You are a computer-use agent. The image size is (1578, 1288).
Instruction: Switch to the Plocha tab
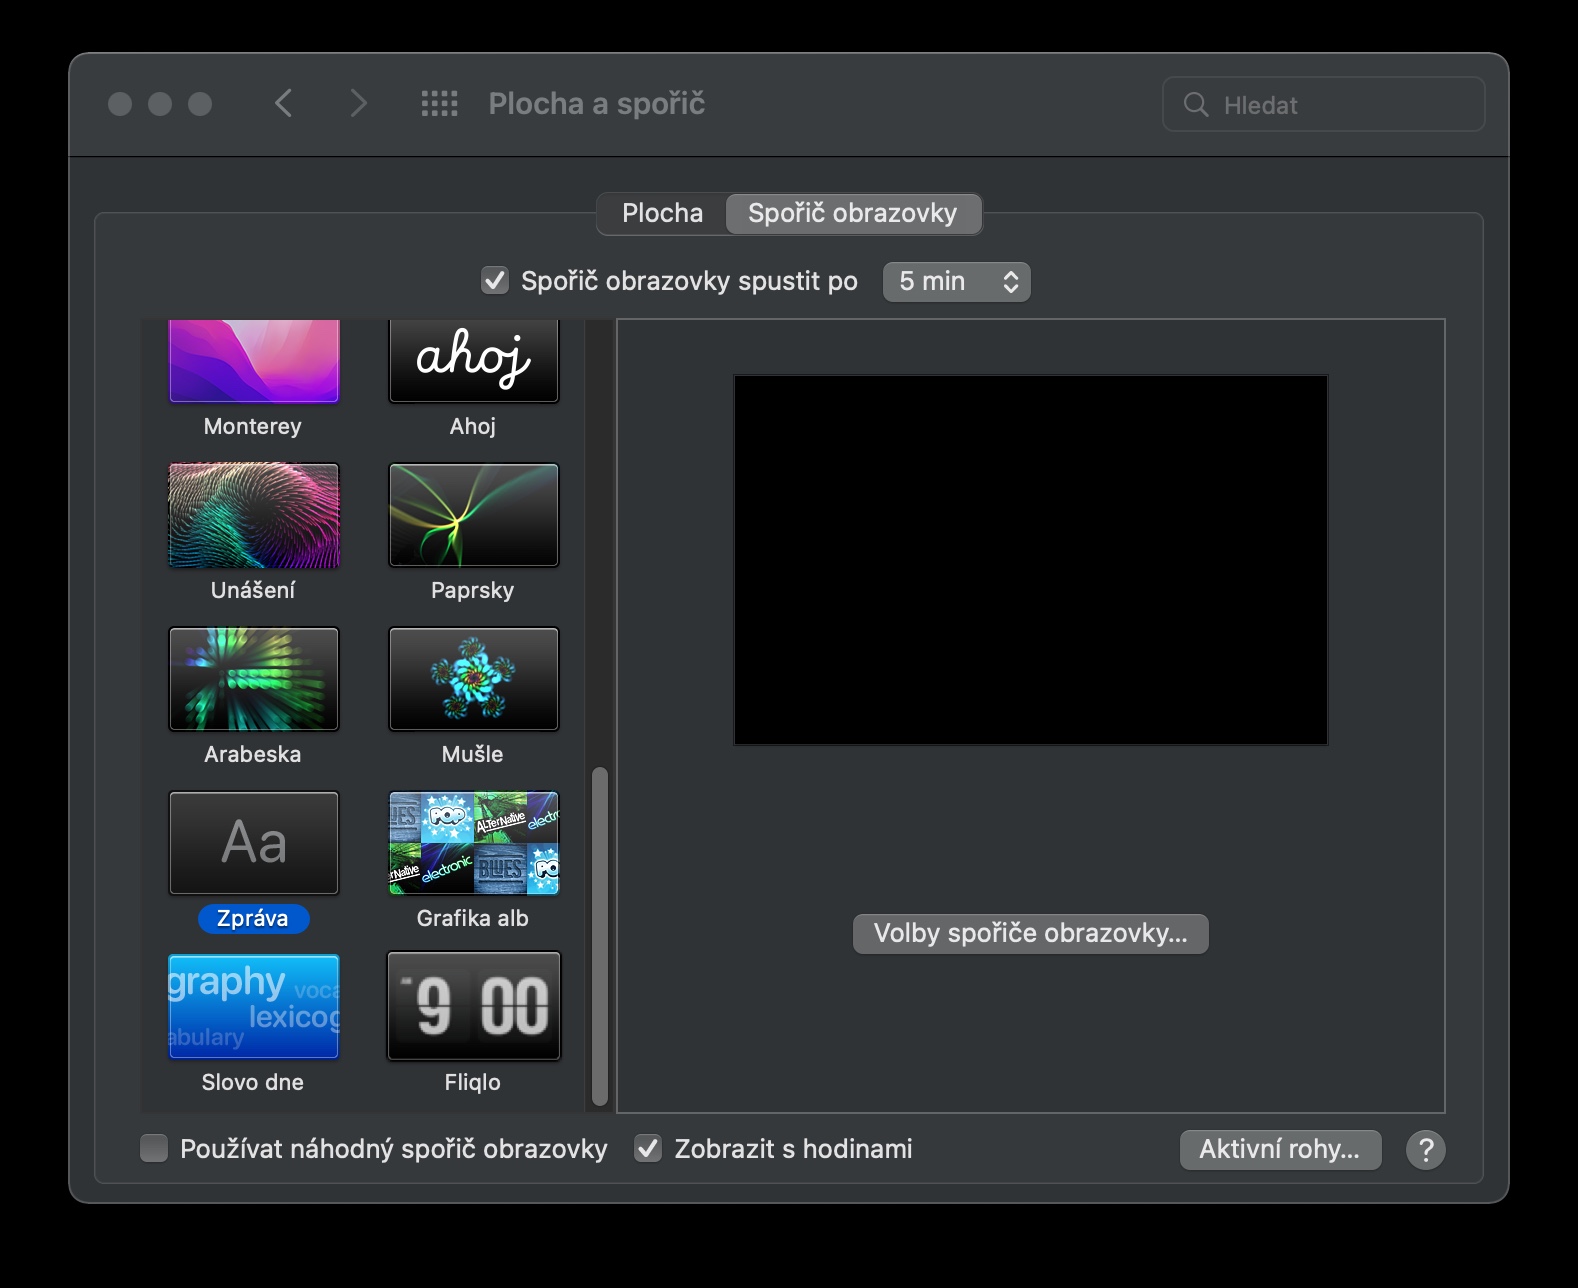tap(662, 214)
